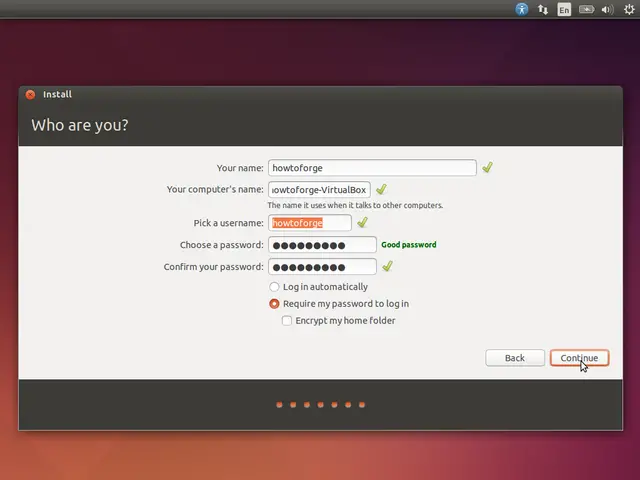Click the Confirm your password field
The width and height of the screenshot is (640, 480).
(x=322, y=267)
